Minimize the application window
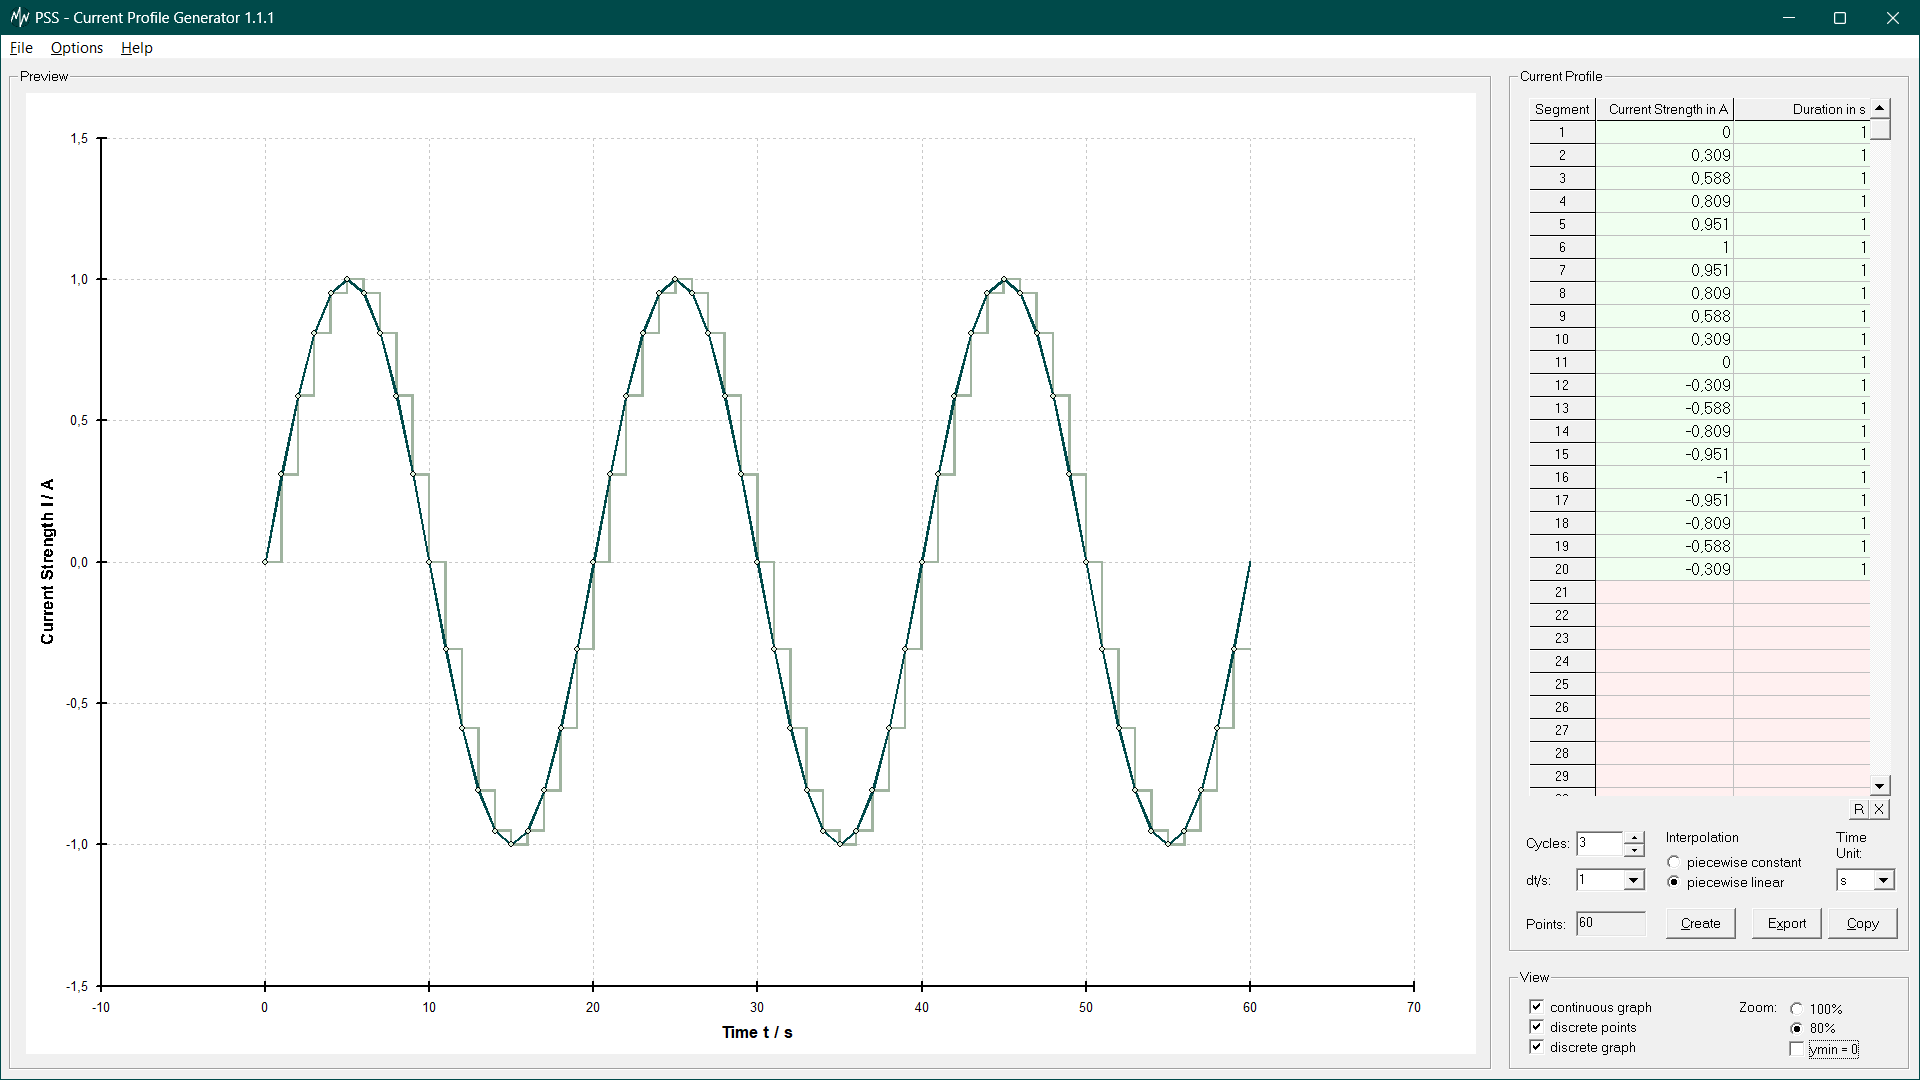Viewport: 1920px width, 1080px height. tap(1789, 17)
